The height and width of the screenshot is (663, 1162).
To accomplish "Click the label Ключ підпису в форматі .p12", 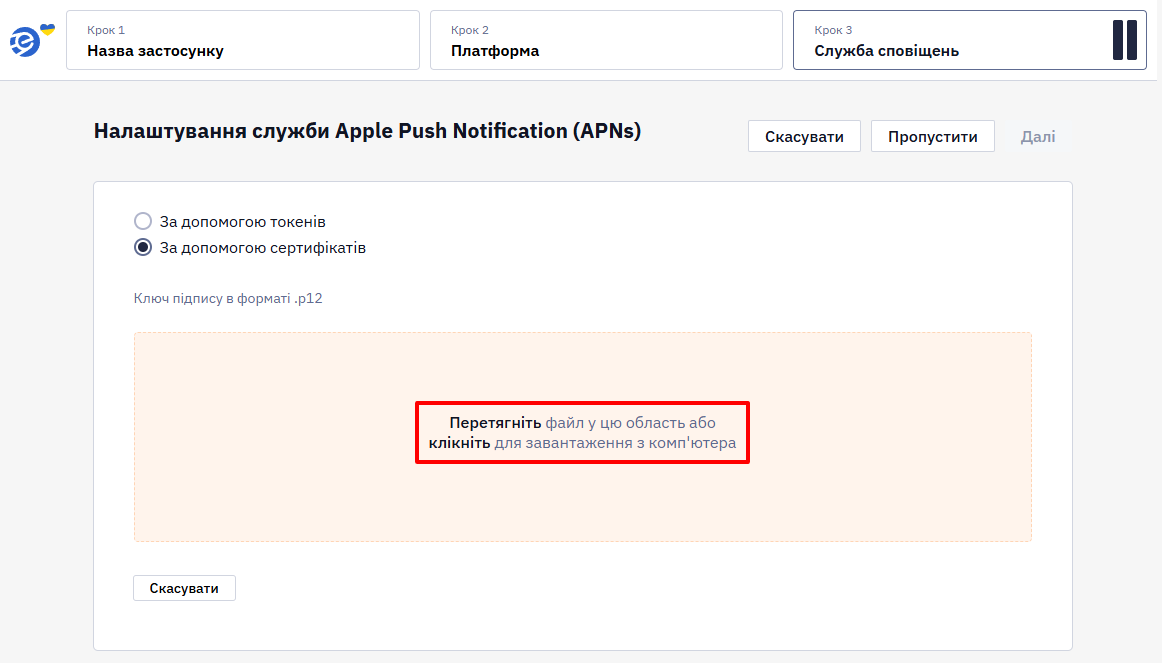I will (x=228, y=299).
